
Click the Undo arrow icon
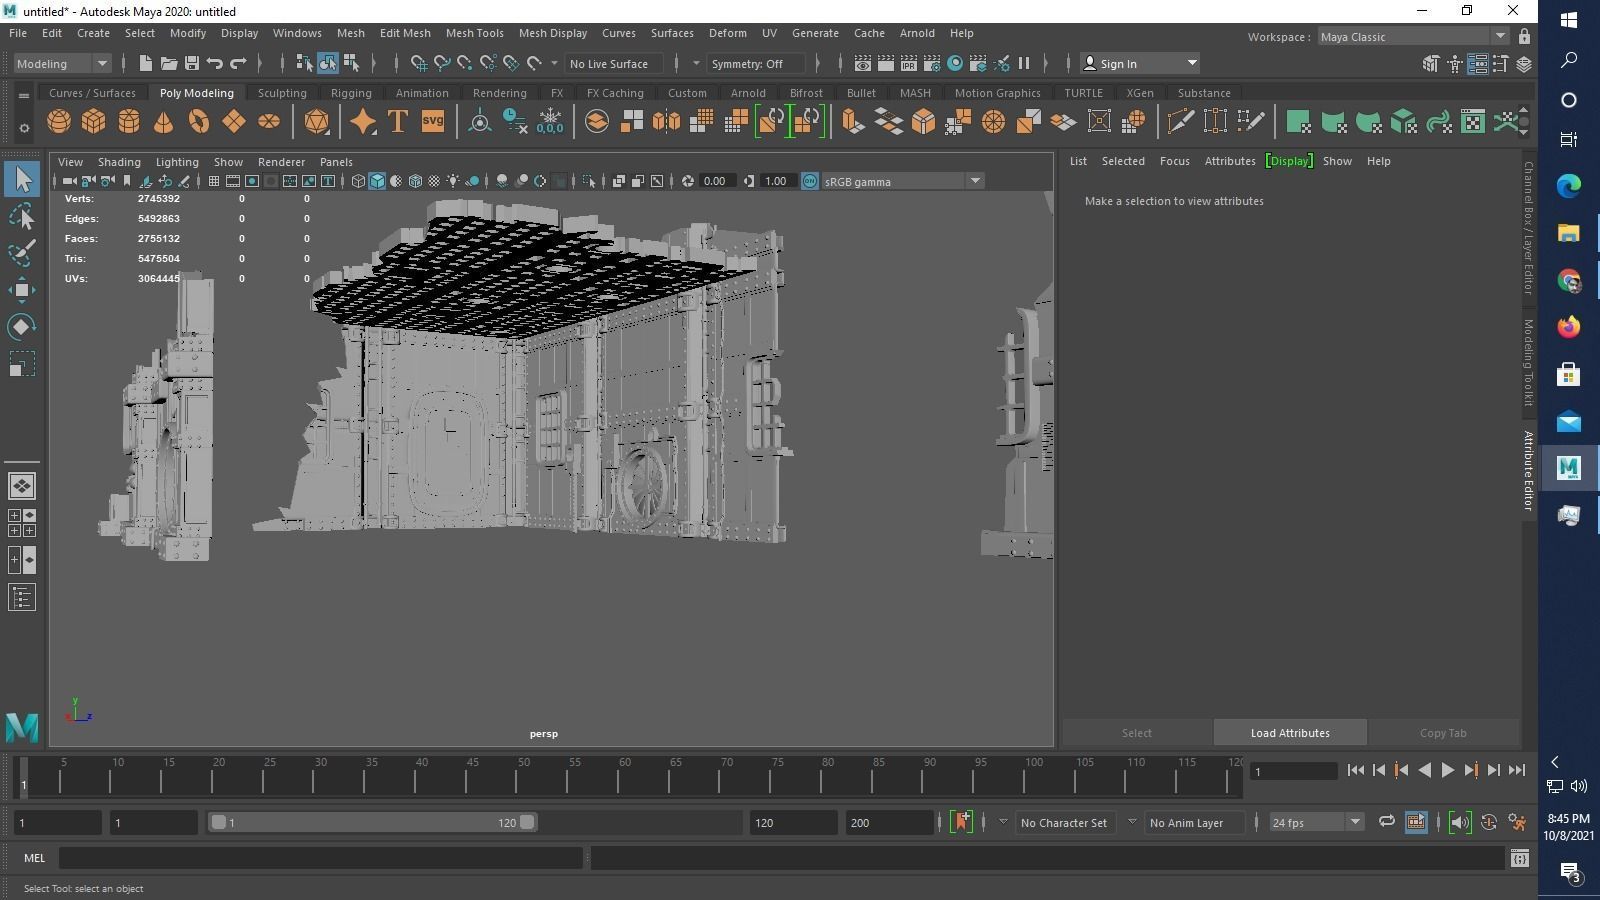215,63
